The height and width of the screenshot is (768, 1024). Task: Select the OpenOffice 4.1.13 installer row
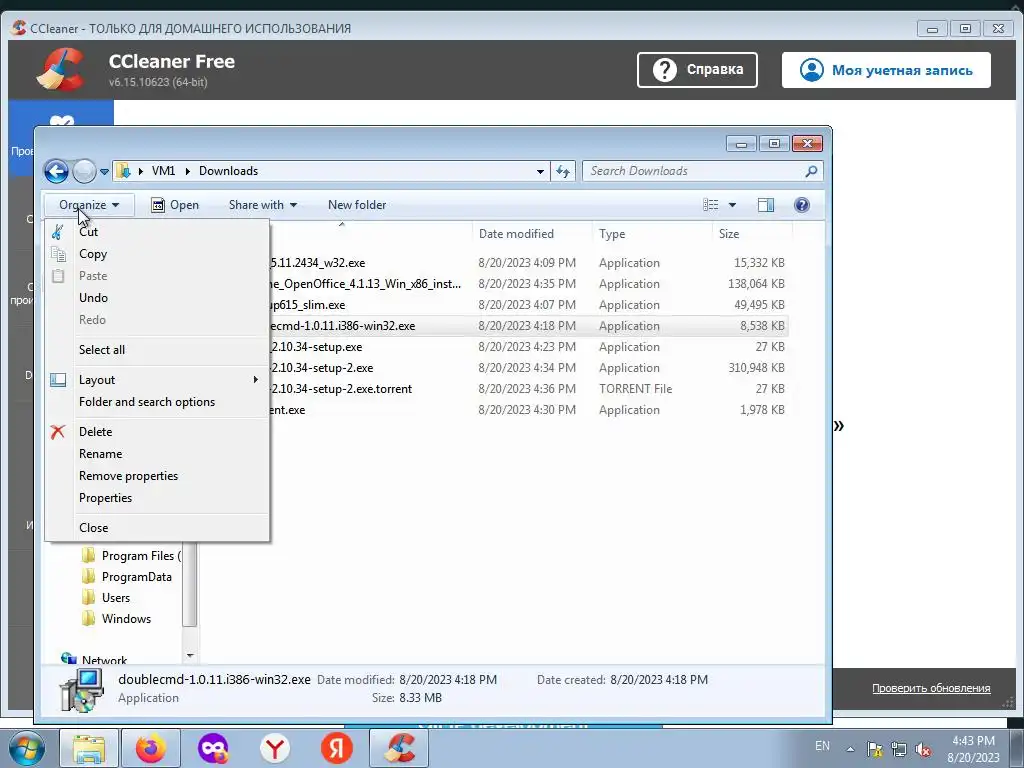click(x=528, y=284)
